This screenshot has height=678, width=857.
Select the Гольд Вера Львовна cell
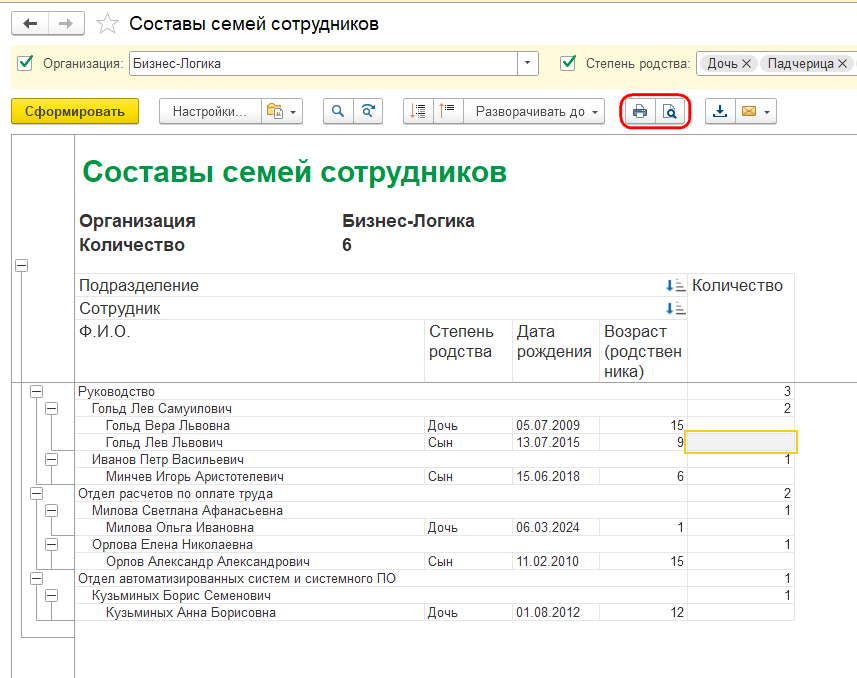click(x=250, y=425)
